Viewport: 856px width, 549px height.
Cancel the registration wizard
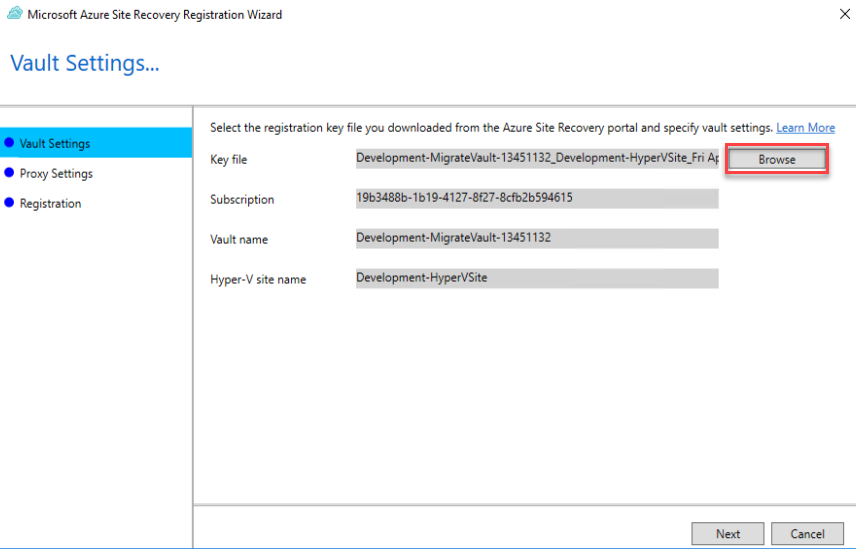[x=807, y=534]
